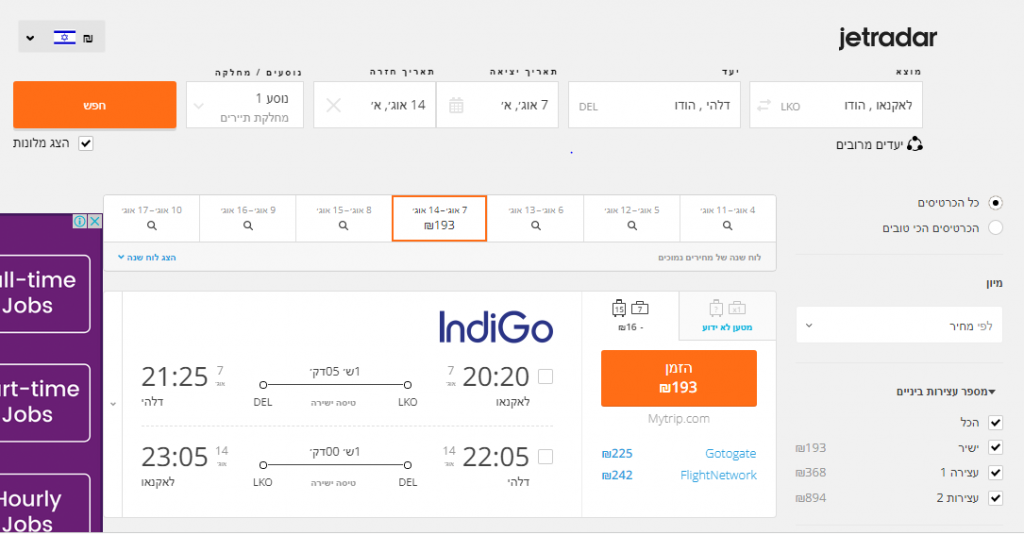Open the departure date calendar icon
Viewport: 1024px width, 535px height.
456,105
